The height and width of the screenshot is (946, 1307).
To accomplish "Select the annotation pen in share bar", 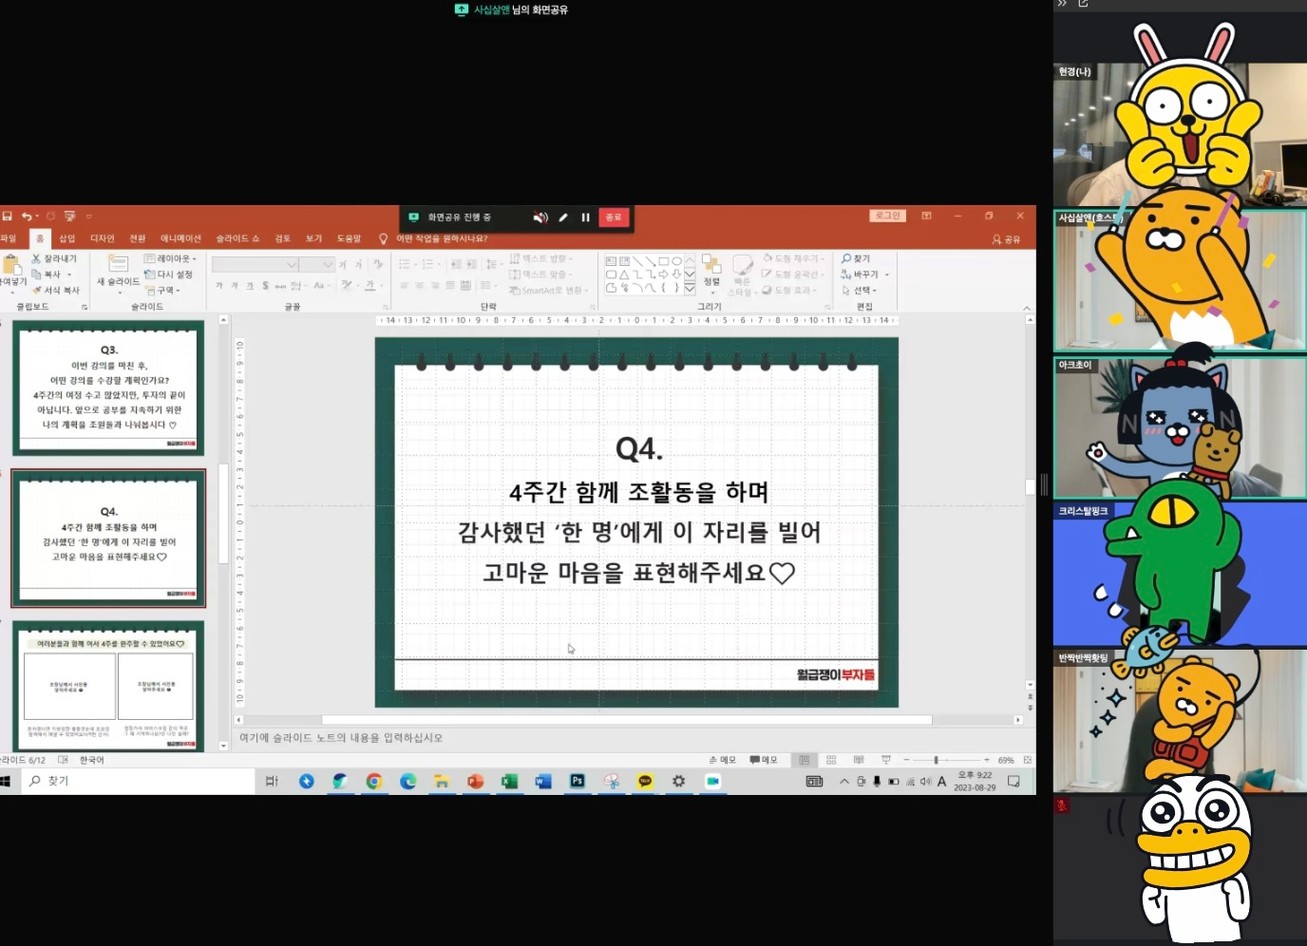I will point(563,217).
